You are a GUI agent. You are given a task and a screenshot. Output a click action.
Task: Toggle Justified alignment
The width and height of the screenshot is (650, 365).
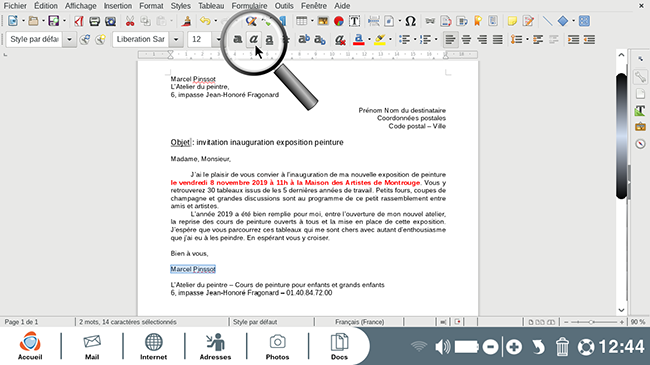click(x=497, y=39)
